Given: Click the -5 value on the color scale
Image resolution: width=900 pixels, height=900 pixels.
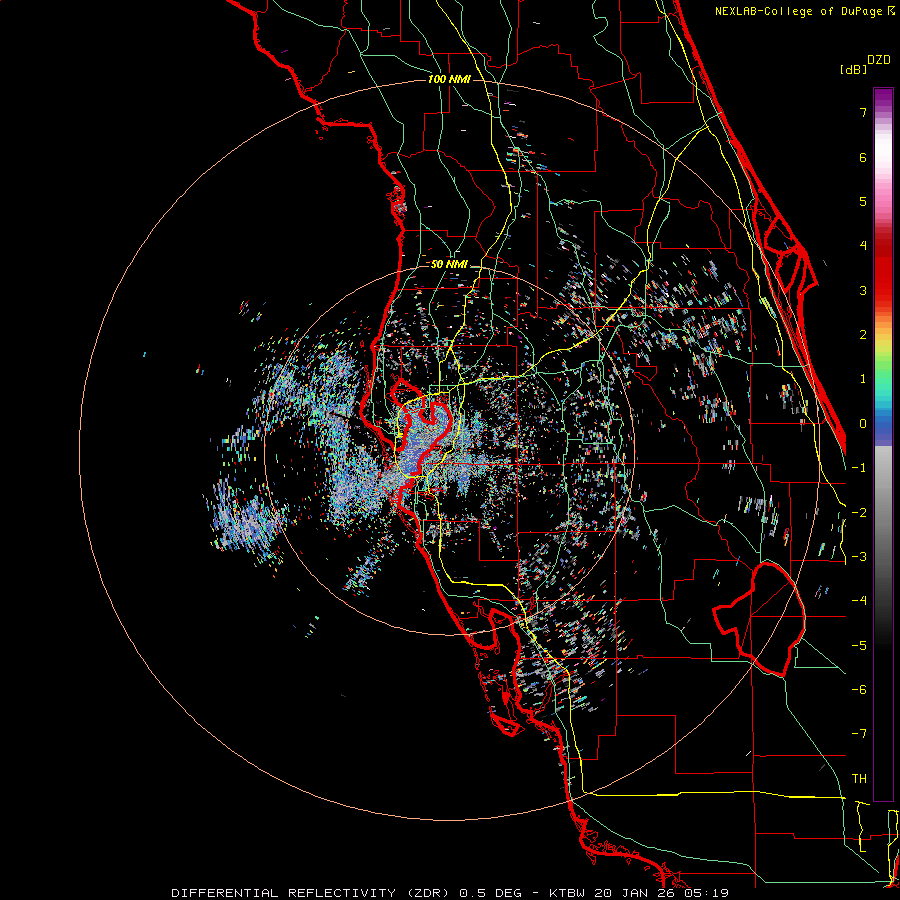Looking at the screenshot, I should pyautogui.click(x=859, y=646).
